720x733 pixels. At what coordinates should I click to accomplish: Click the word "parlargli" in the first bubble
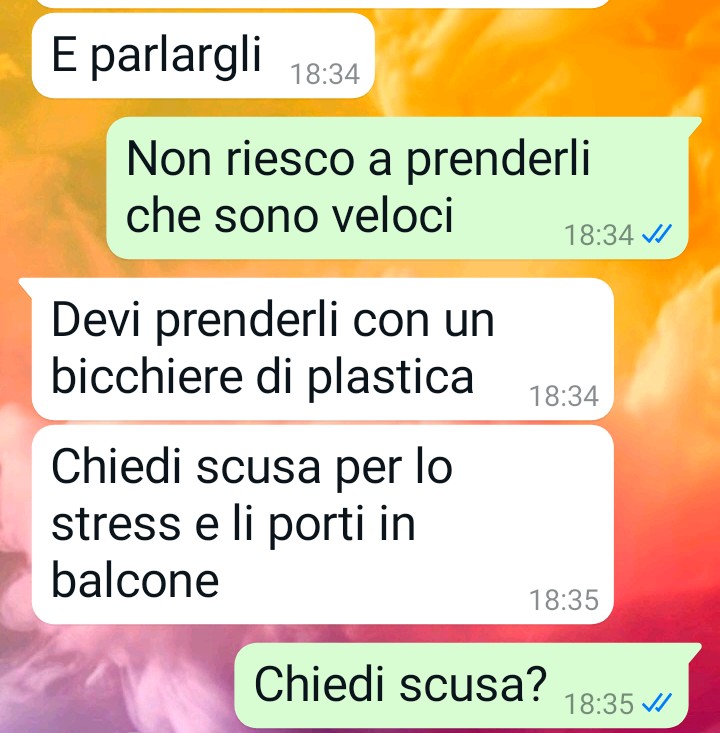pyautogui.click(x=175, y=56)
